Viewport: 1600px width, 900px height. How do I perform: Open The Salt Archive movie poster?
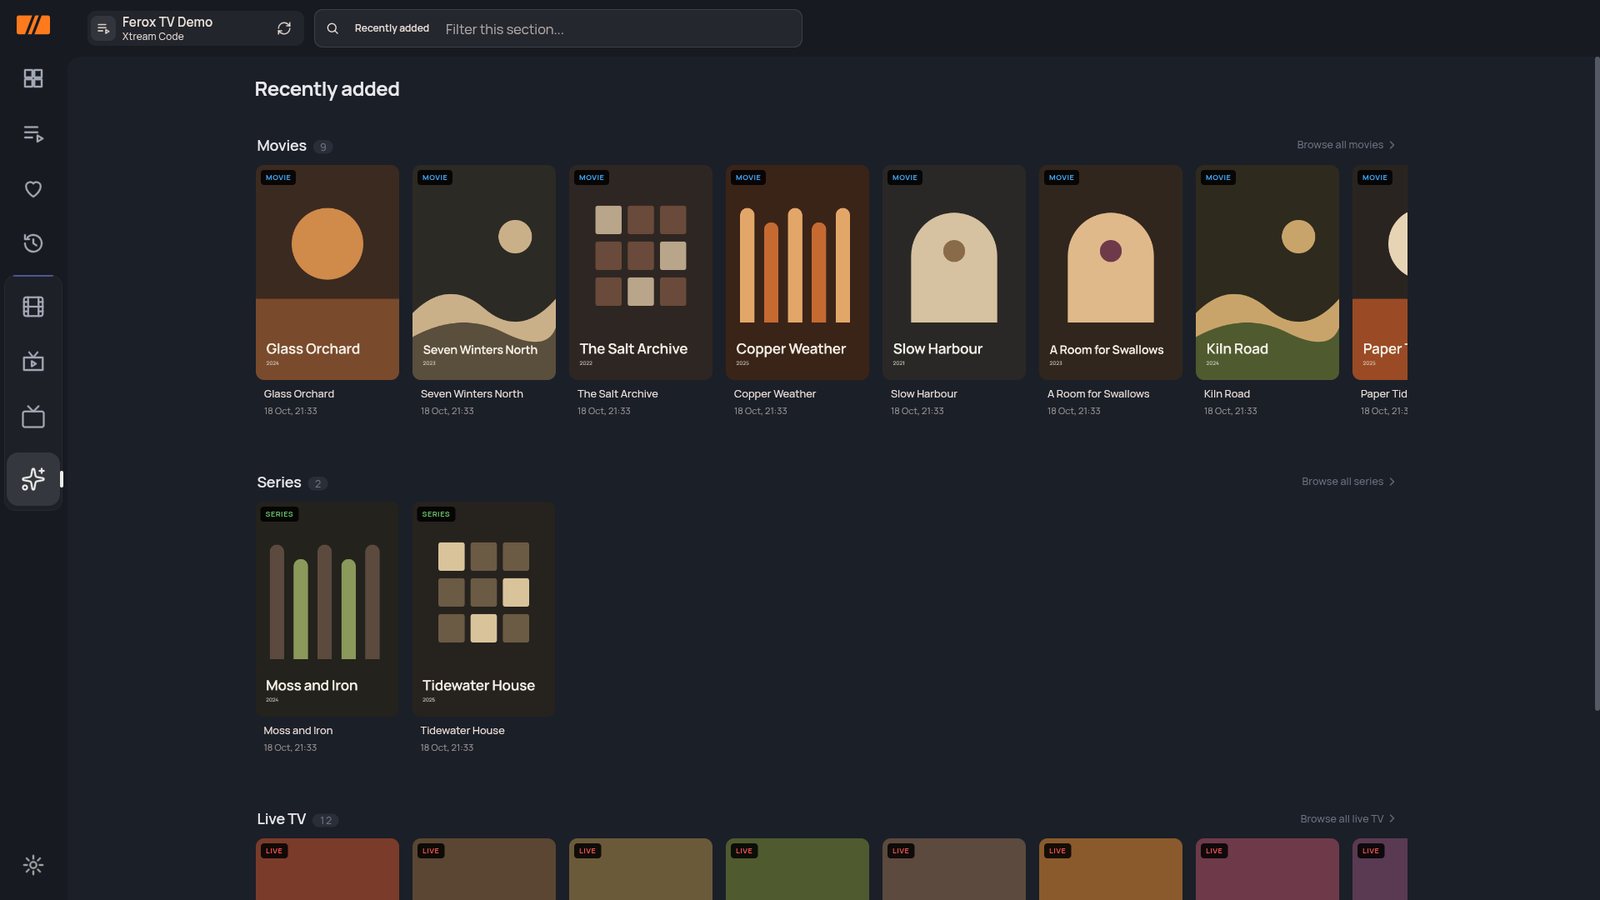(641, 272)
